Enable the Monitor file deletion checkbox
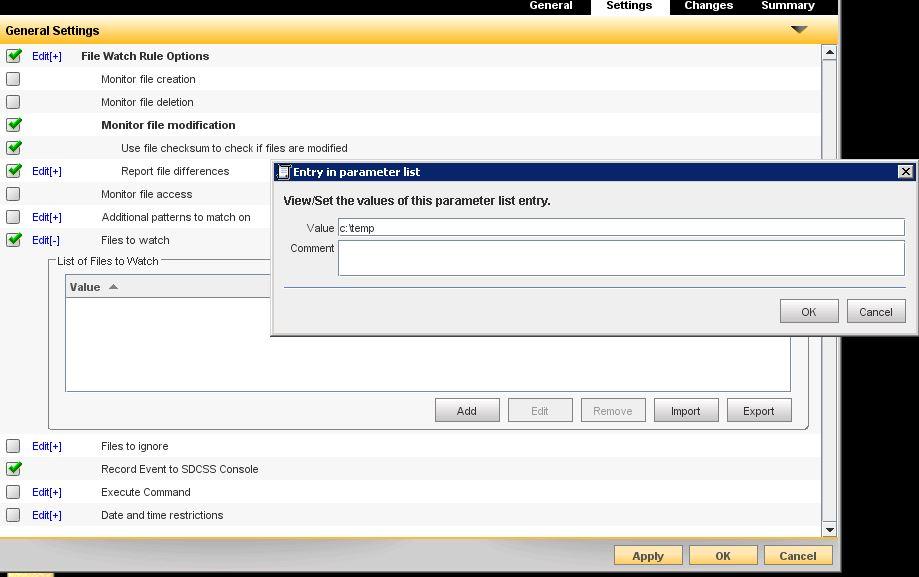The height and width of the screenshot is (577, 919). 13,102
